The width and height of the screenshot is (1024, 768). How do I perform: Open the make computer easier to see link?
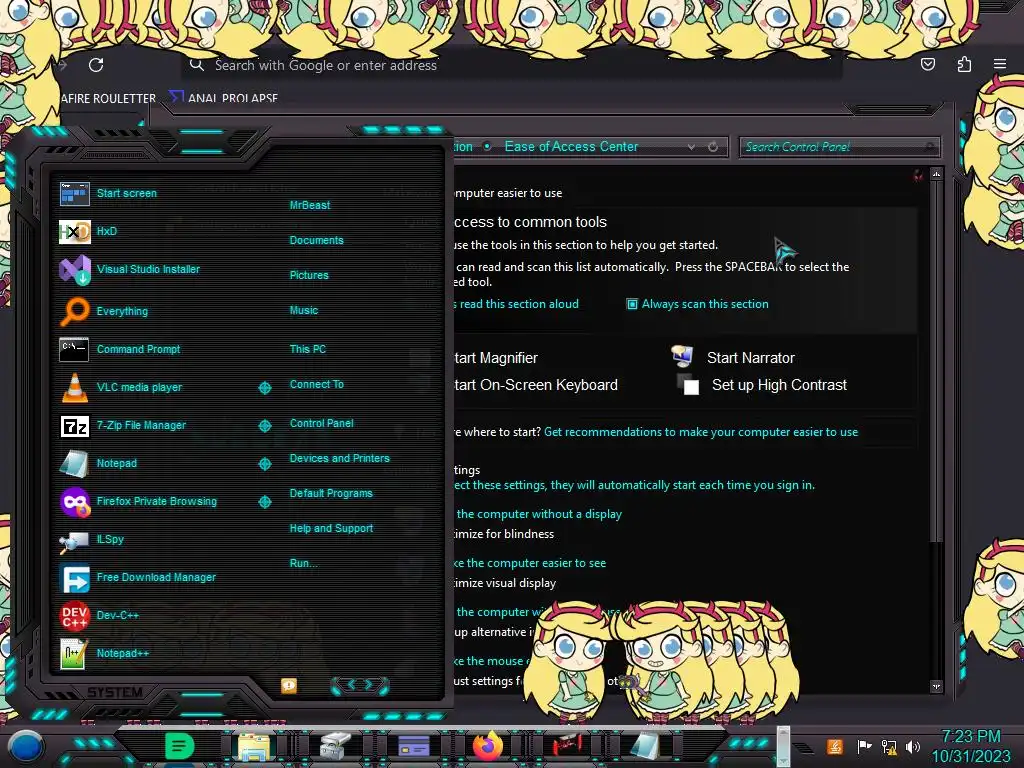530,563
